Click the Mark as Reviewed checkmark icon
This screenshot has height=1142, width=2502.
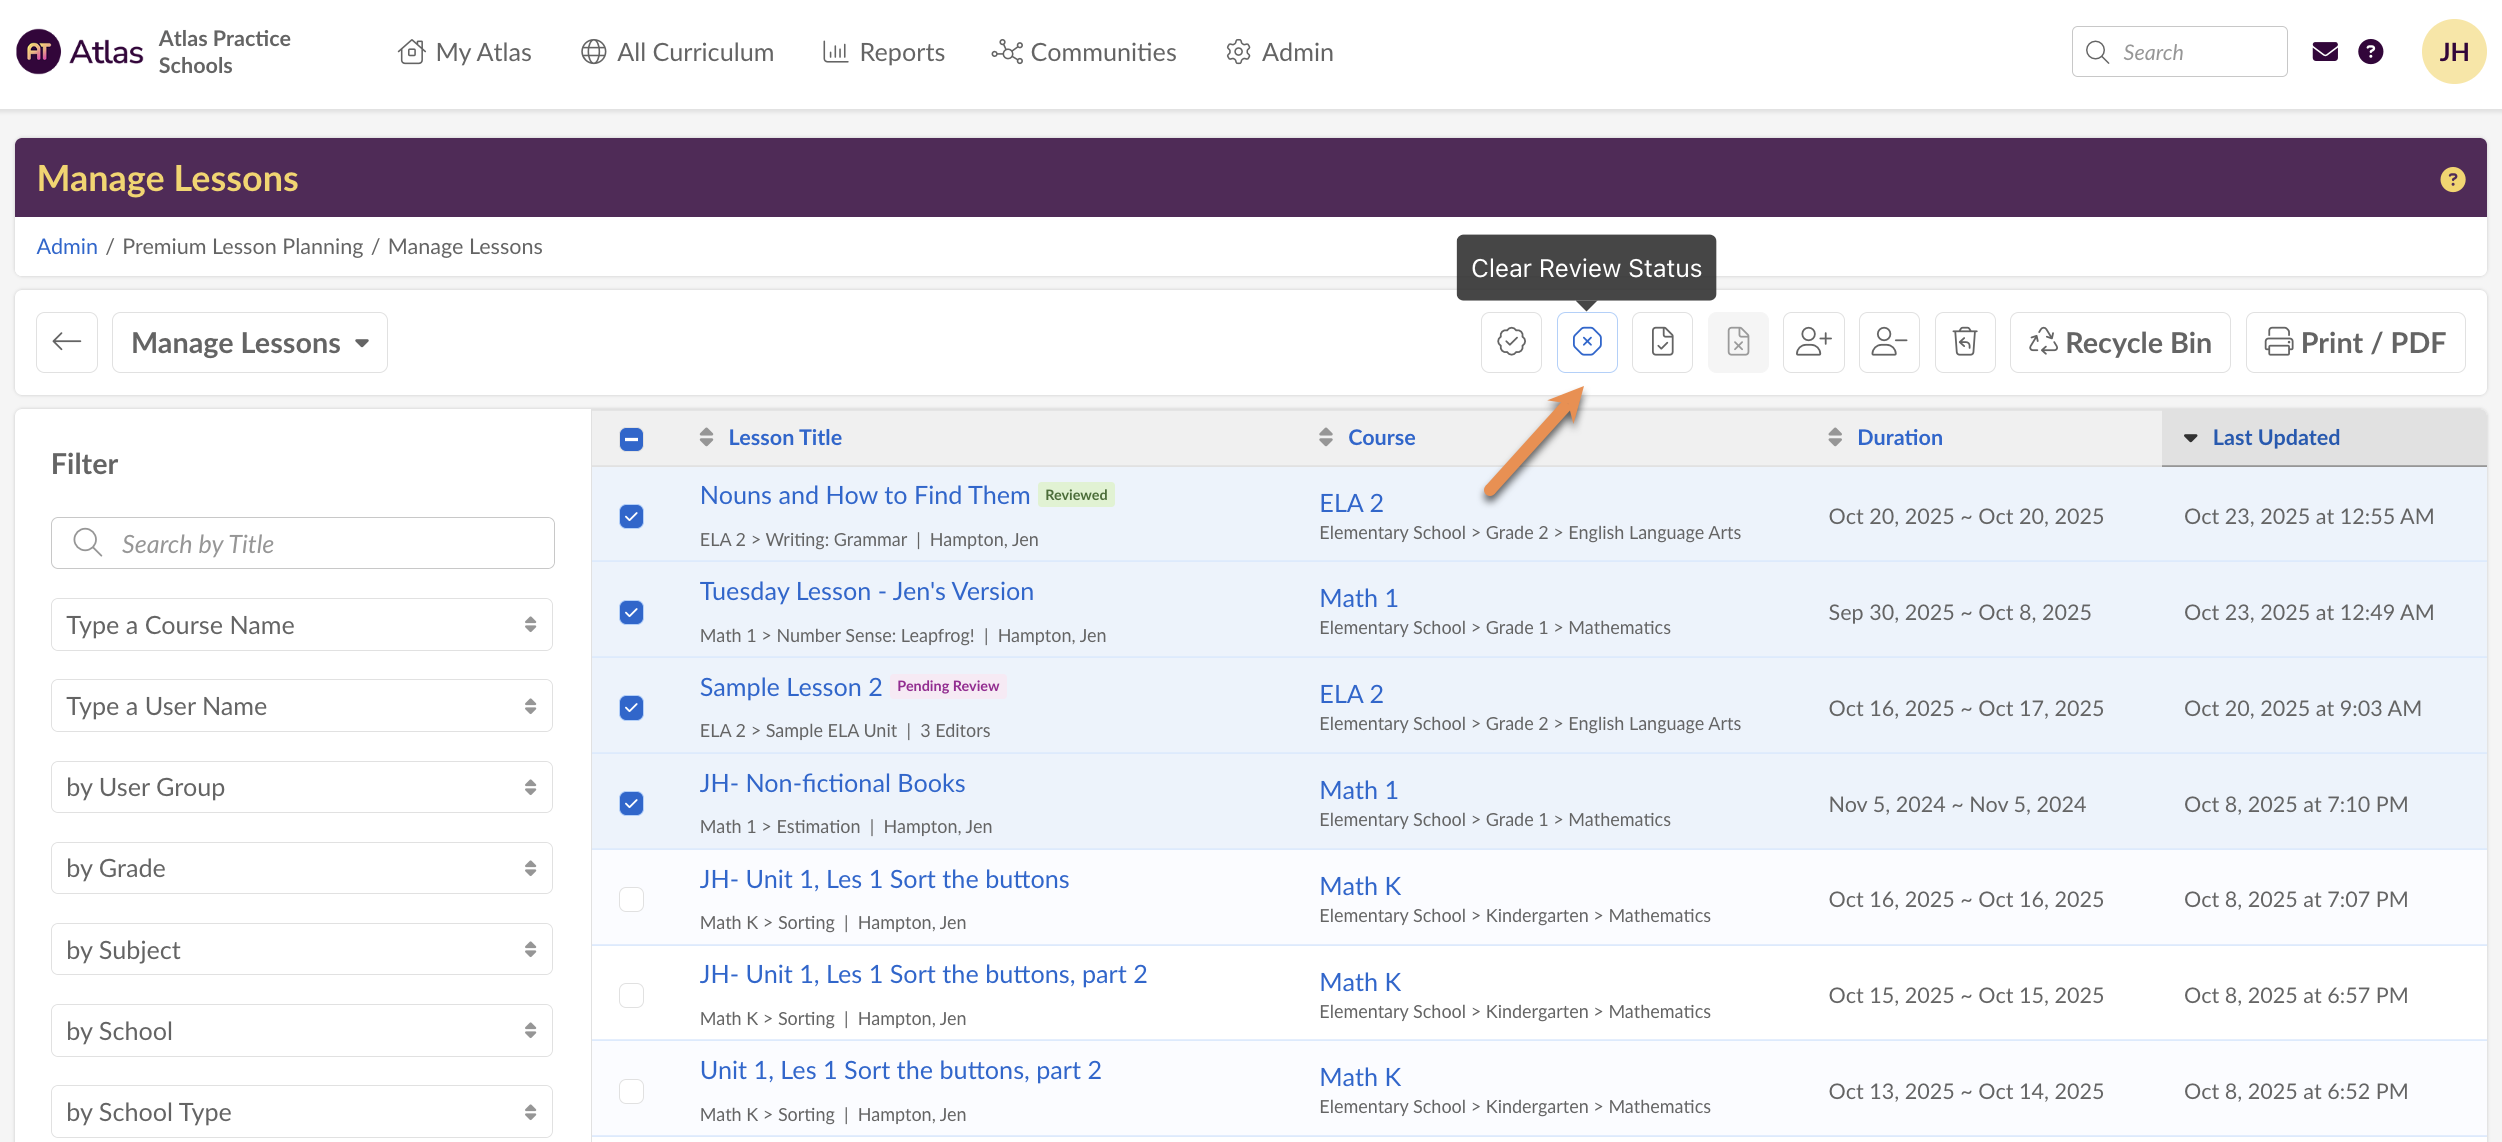[1511, 342]
